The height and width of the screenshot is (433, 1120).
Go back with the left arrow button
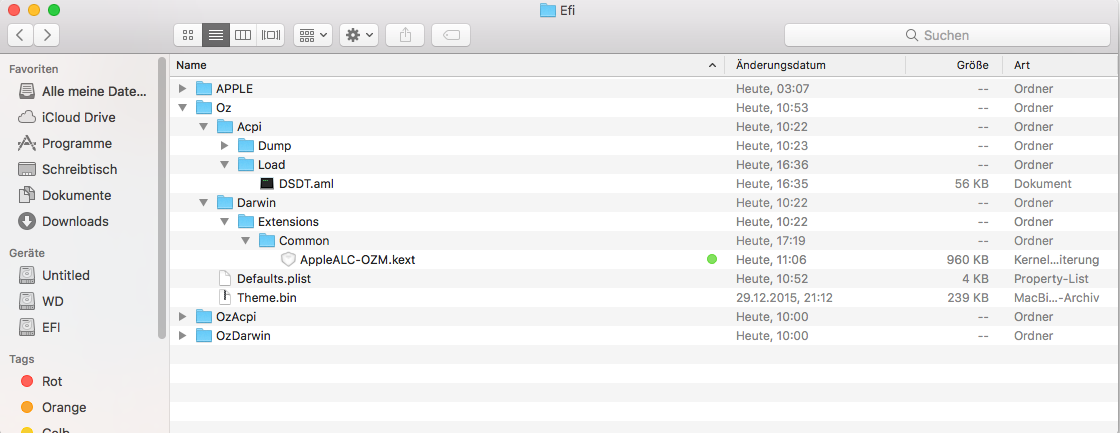tap(21, 34)
